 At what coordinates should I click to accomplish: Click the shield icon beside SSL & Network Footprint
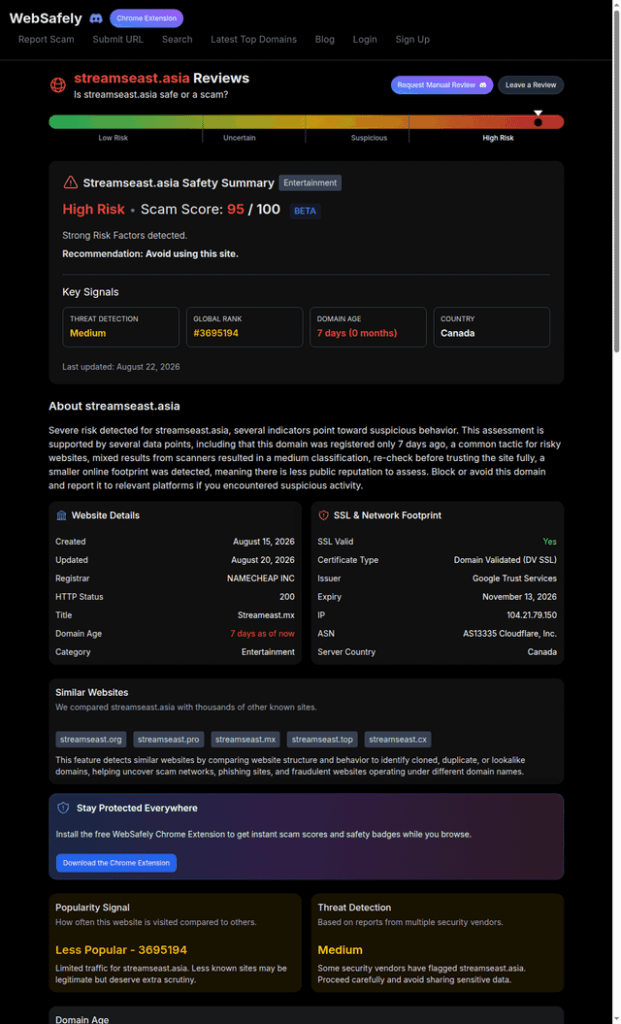pos(323,515)
